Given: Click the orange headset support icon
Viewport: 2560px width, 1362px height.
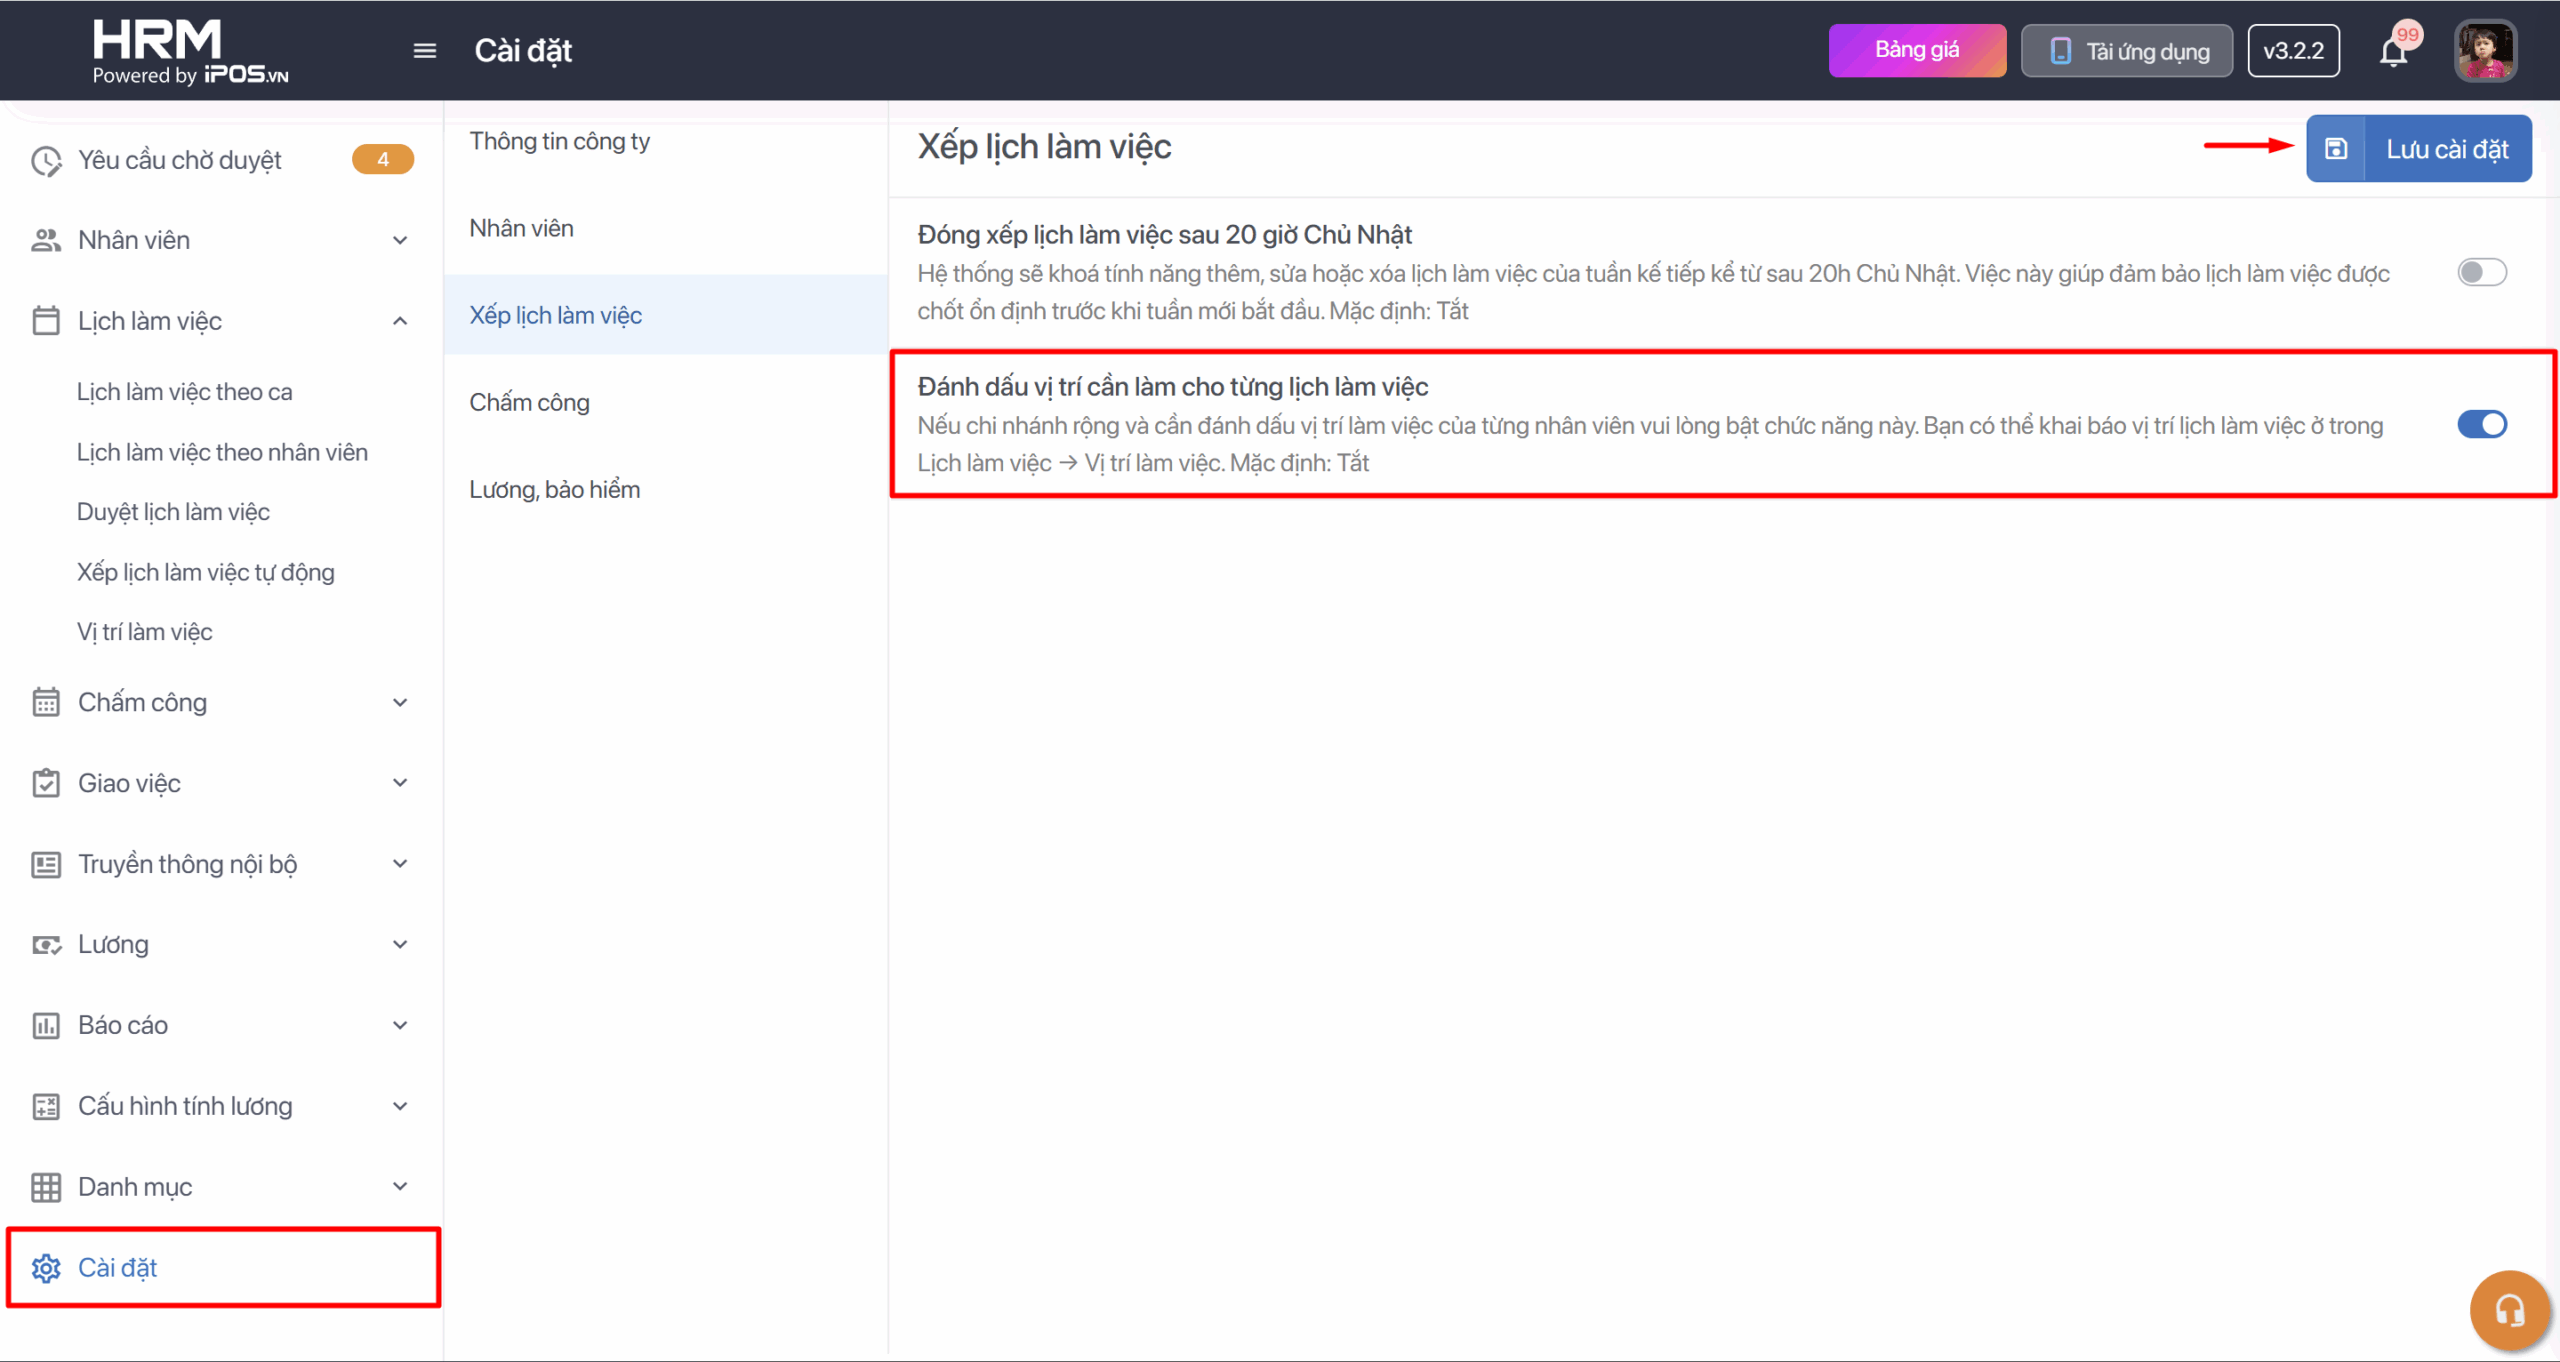Looking at the screenshot, I should (x=2509, y=1310).
